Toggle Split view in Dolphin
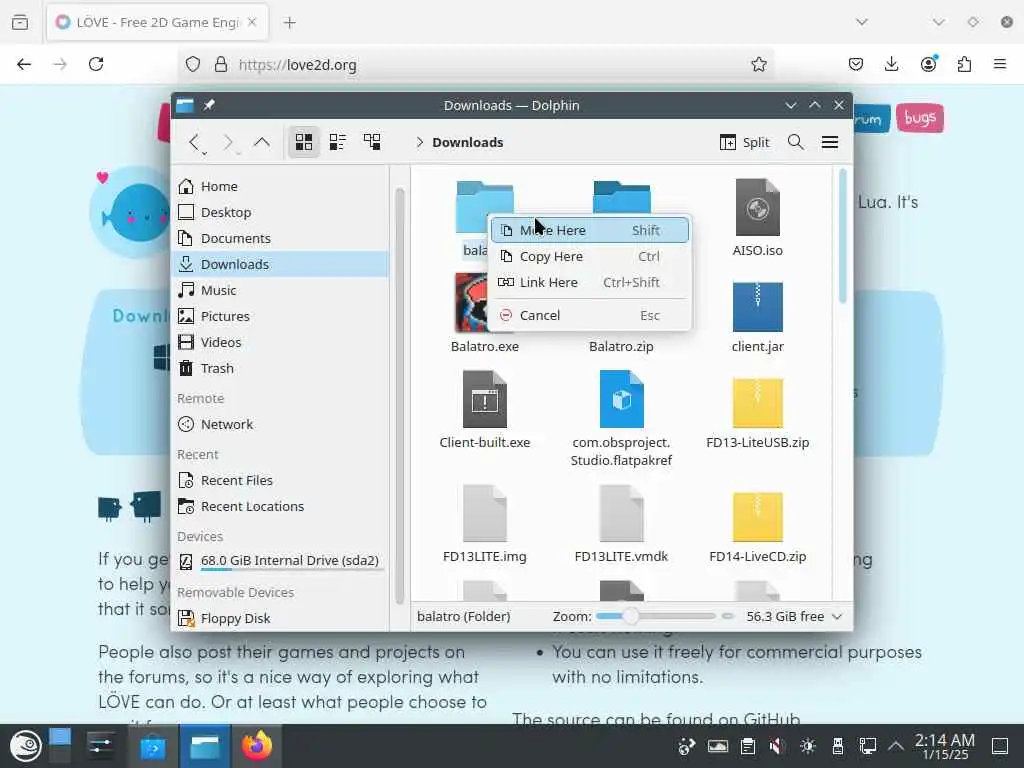1024x768 pixels. coord(744,142)
